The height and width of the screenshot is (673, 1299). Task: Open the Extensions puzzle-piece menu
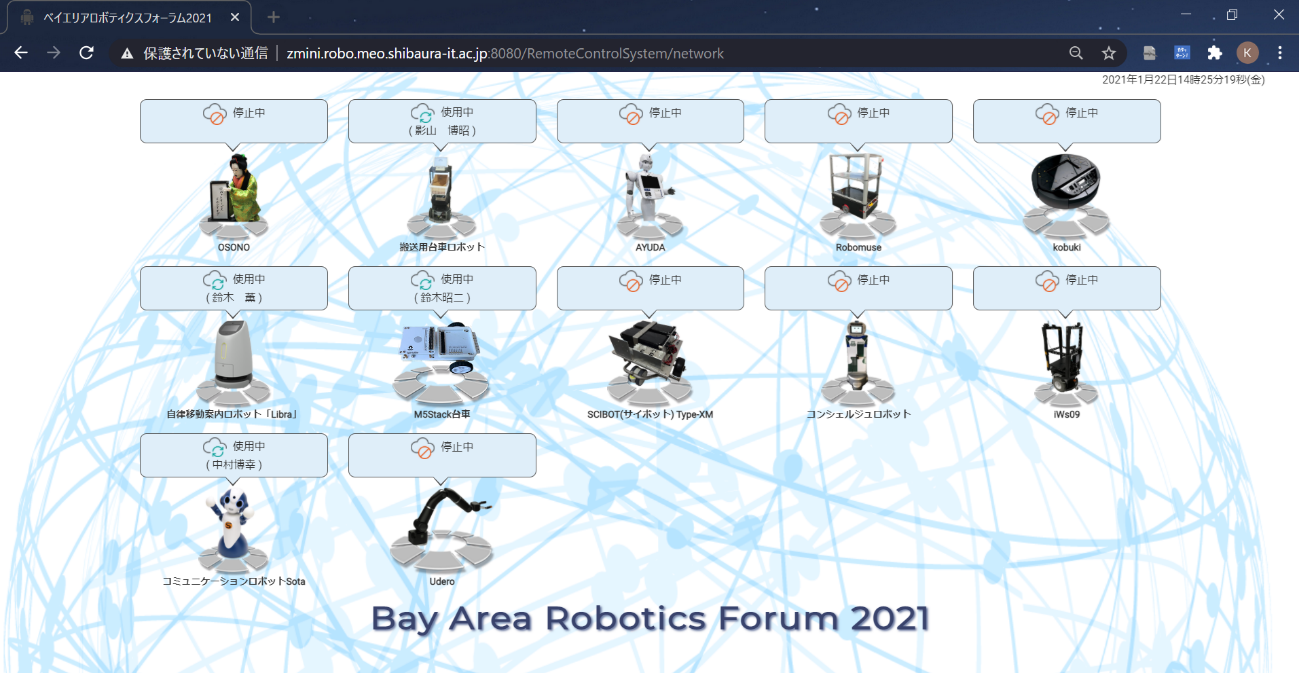pos(1215,53)
